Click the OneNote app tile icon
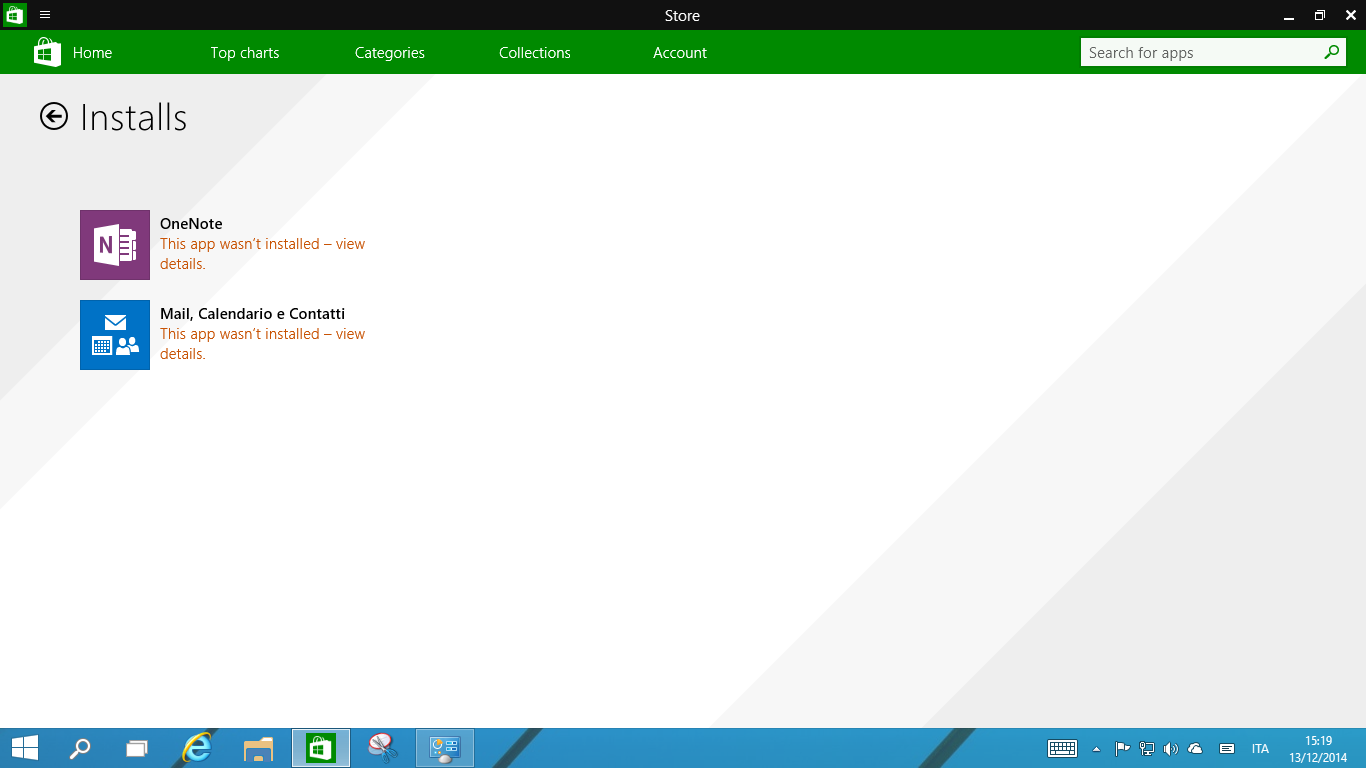 click(115, 245)
